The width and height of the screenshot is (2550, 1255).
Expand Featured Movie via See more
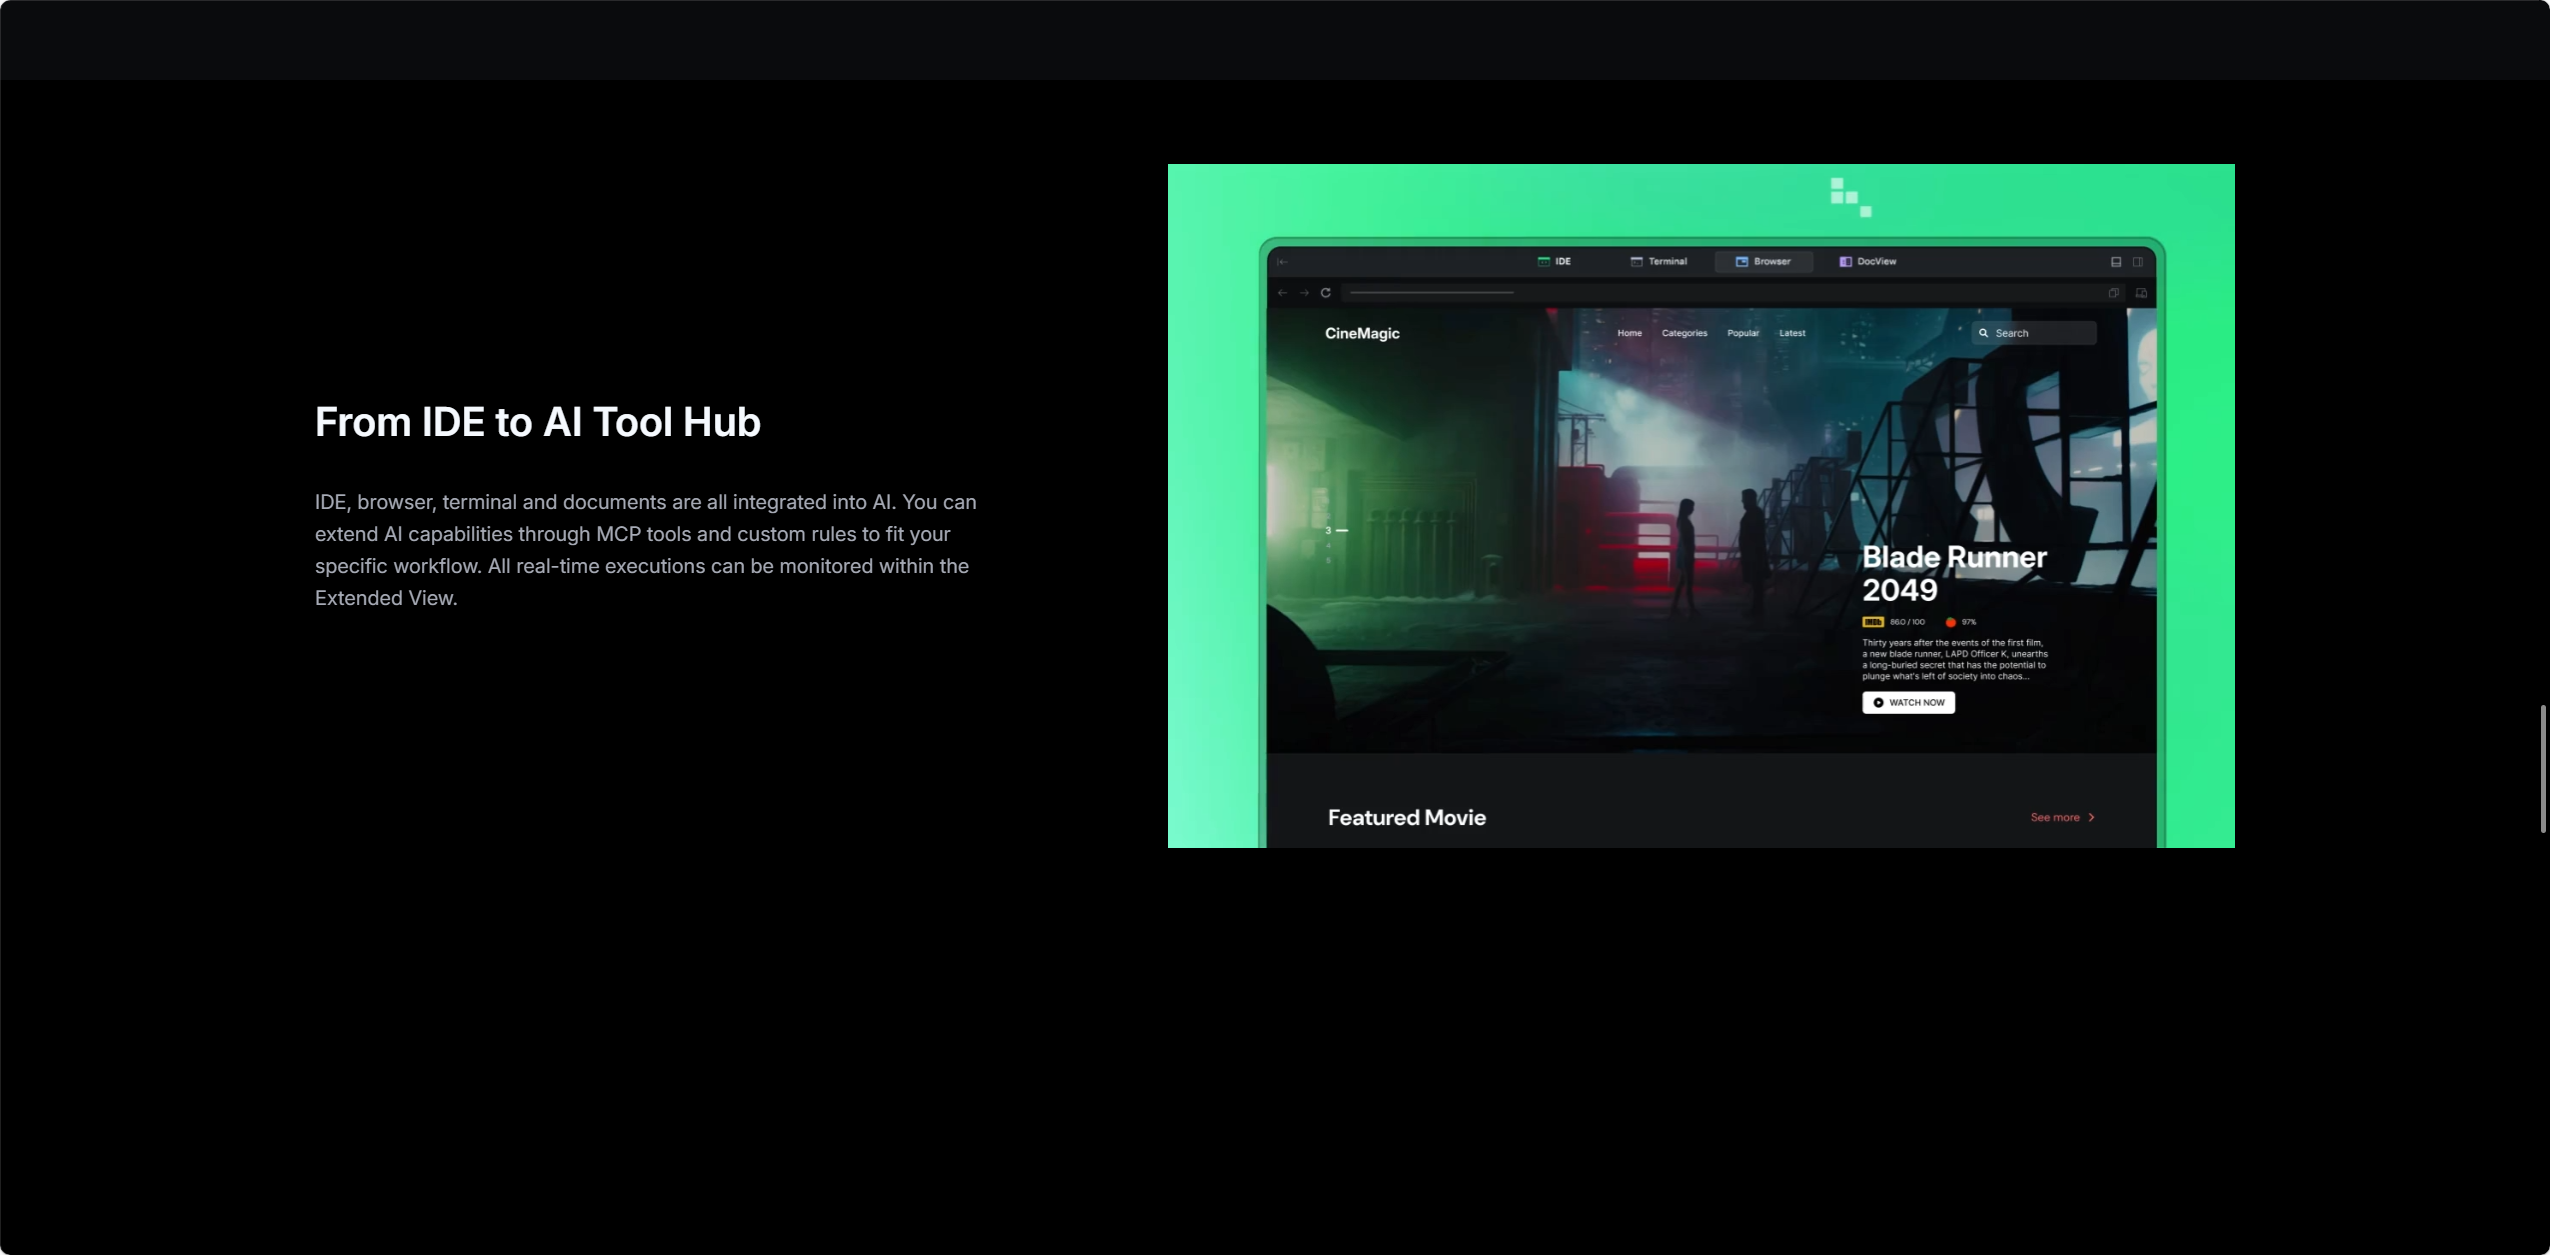click(2062, 817)
